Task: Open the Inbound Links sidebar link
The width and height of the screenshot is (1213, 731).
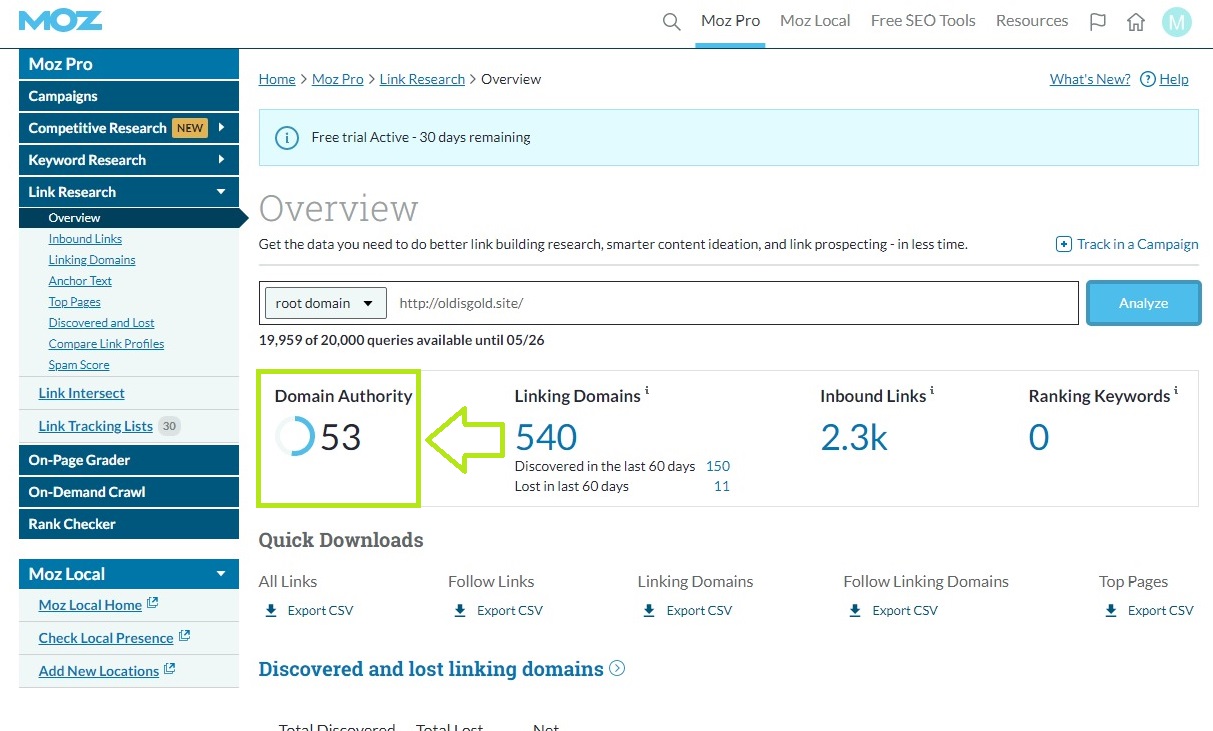Action: pyautogui.click(x=85, y=239)
